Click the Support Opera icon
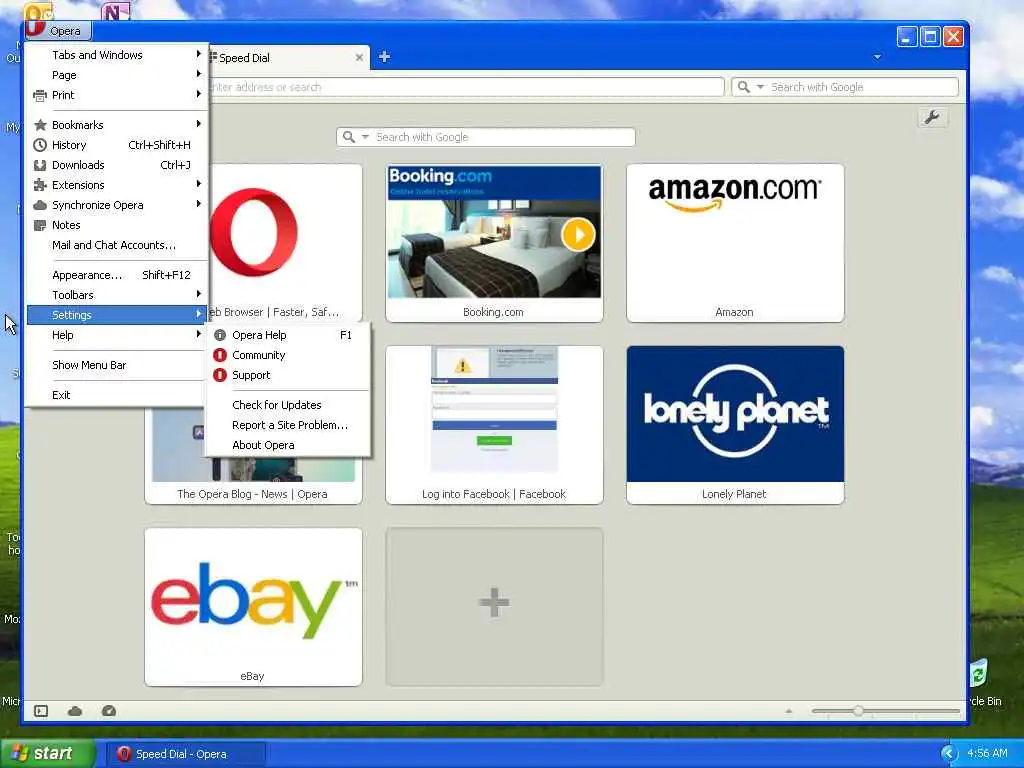 pyautogui.click(x=220, y=375)
